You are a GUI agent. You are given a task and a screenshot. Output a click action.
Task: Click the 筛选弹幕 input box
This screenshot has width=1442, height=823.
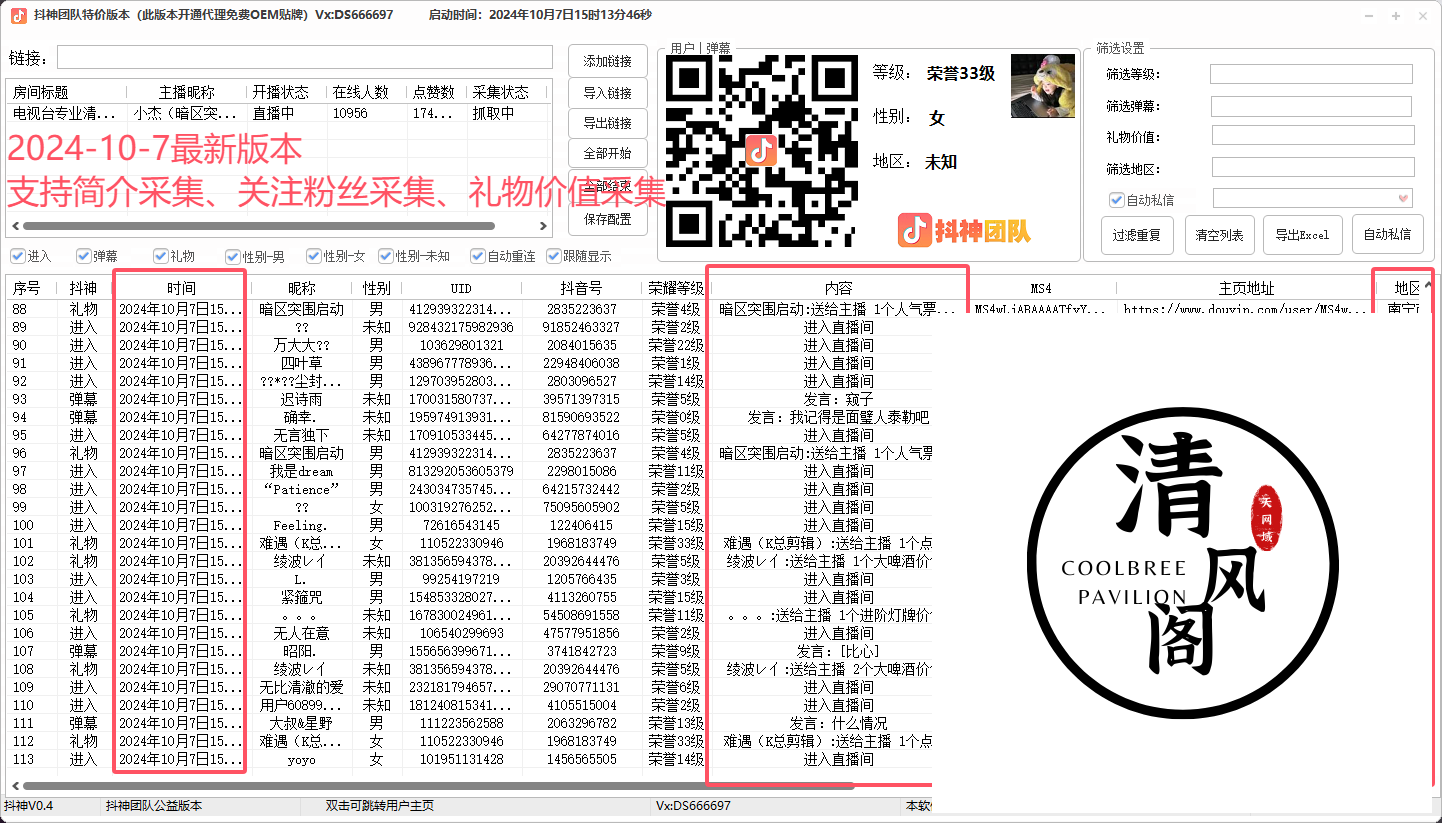coord(1311,106)
